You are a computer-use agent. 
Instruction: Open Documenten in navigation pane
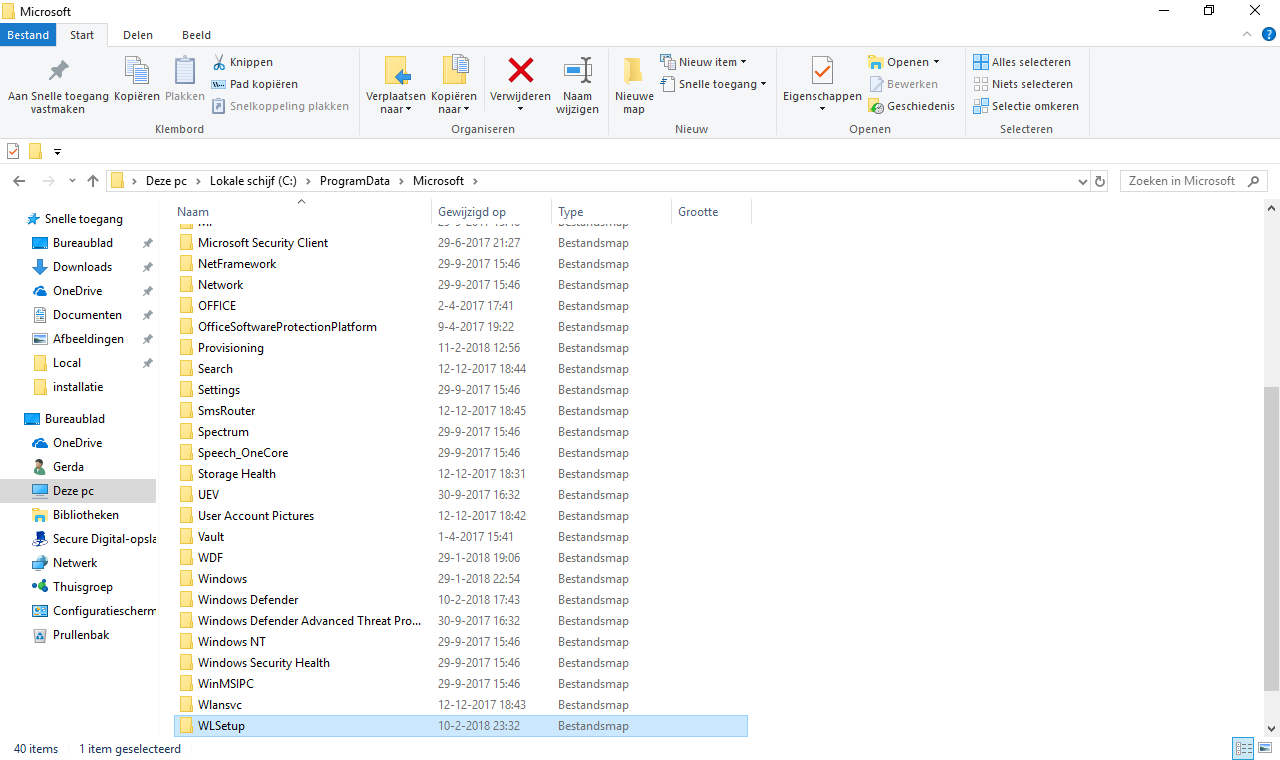coord(87,315)
